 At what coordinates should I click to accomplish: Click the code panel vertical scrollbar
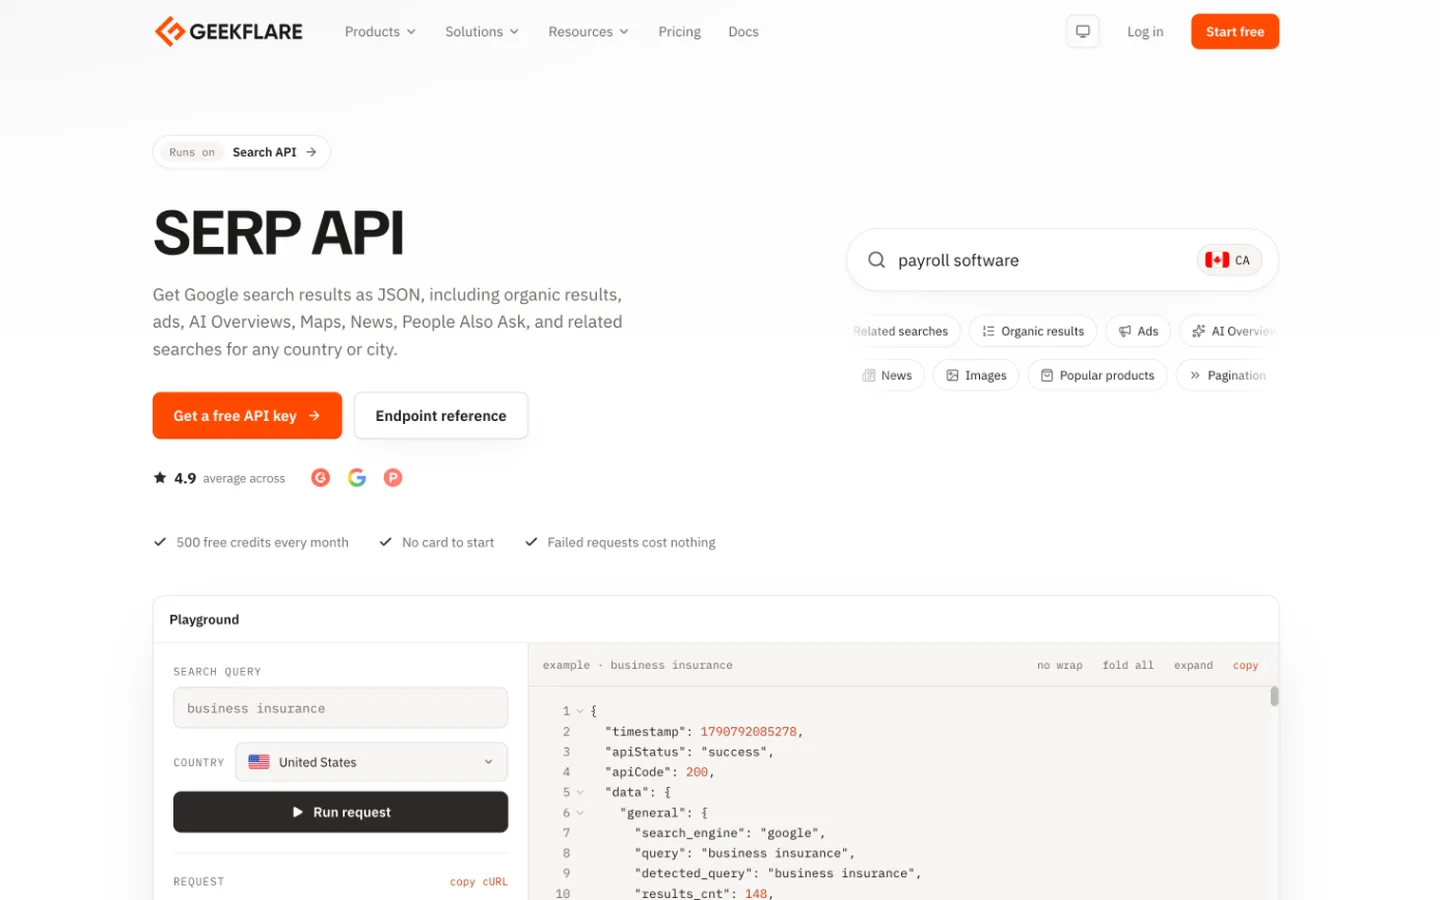[1274, 696]
